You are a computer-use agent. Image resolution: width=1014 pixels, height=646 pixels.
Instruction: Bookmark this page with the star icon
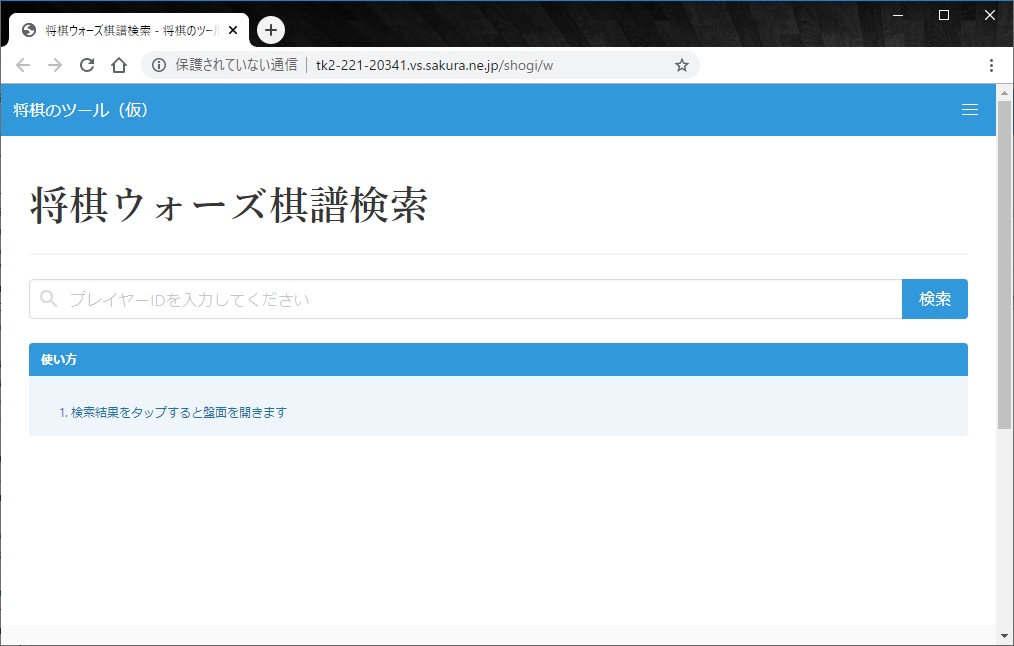682,65
